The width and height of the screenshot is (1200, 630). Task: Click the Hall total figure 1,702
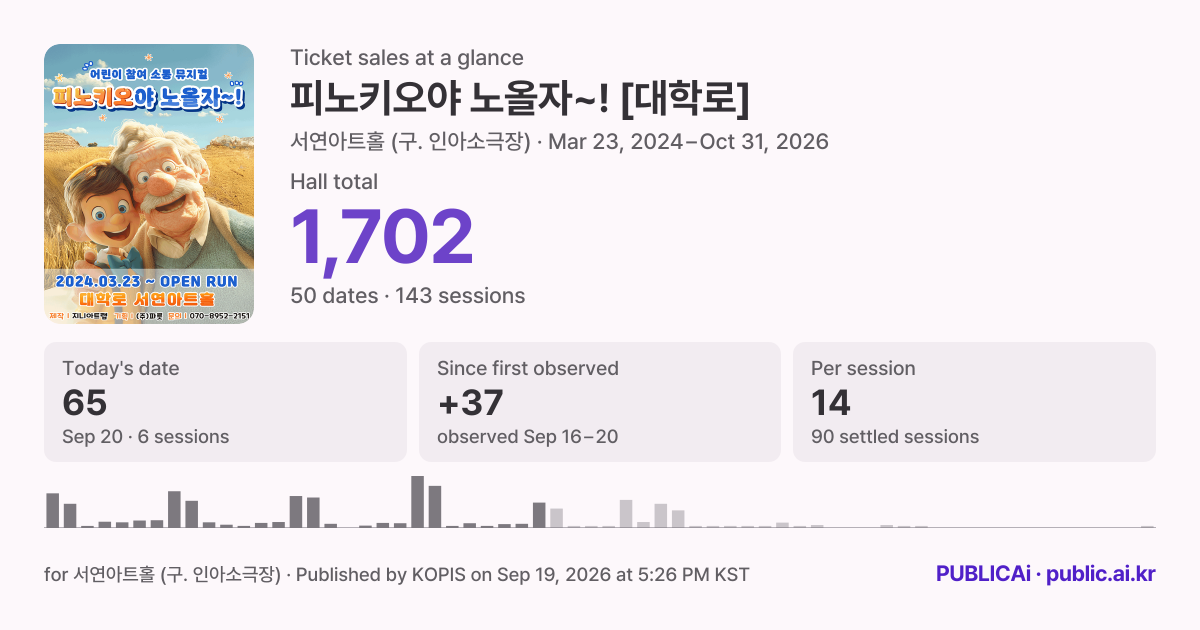coord(382,238)
